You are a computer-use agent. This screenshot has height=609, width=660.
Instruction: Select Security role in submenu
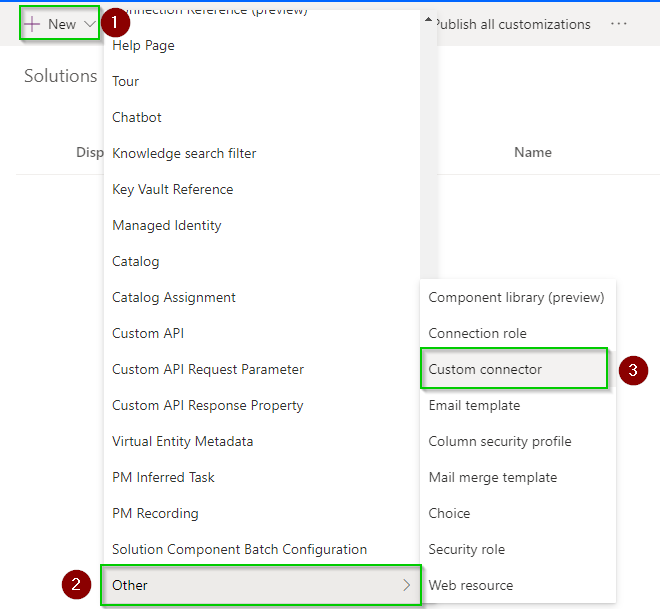[x=466, y=549]
